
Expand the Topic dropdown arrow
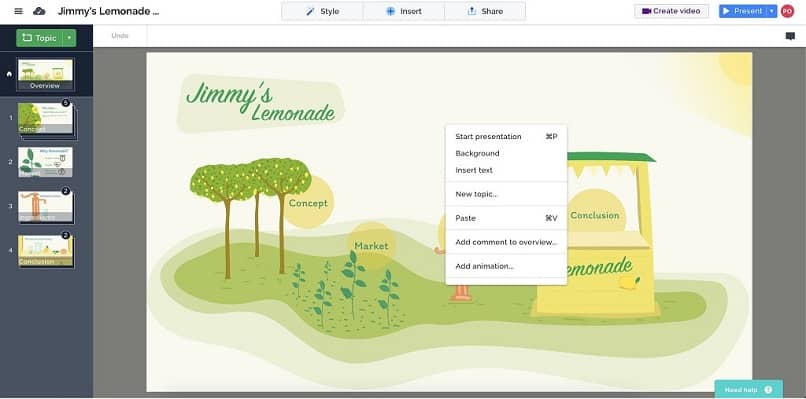pos(69,38)
